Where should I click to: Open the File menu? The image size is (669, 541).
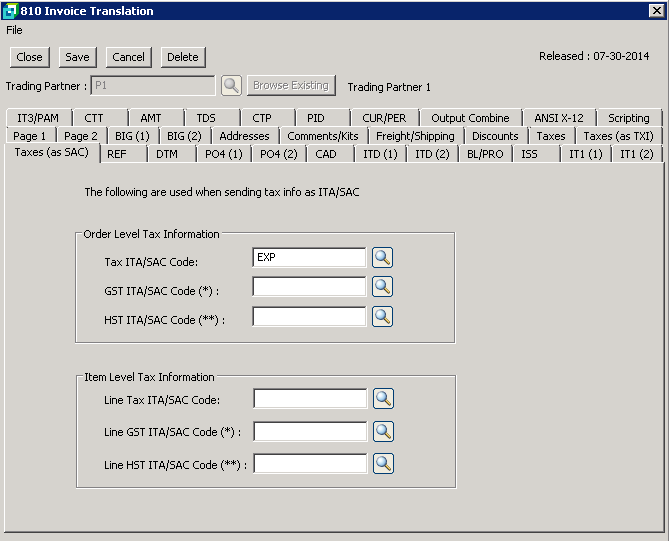[x=14, y=30]
